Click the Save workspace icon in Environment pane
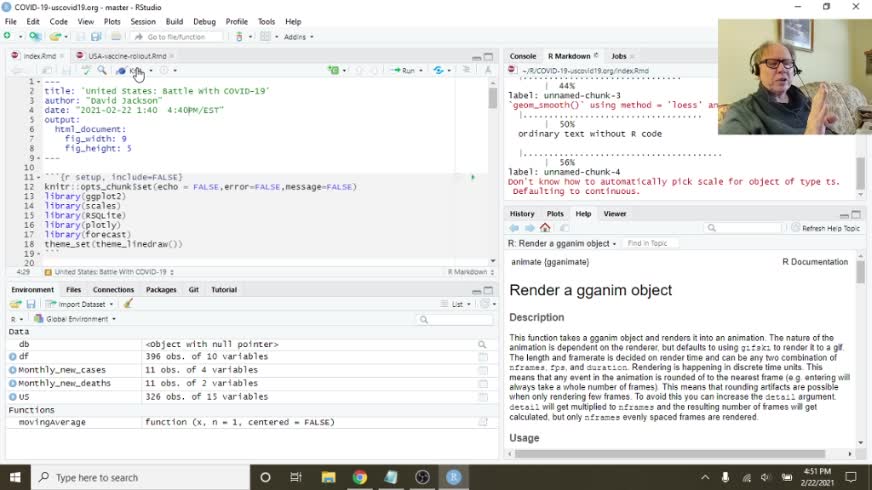This screenshot has height=490, width=872. 31,304
